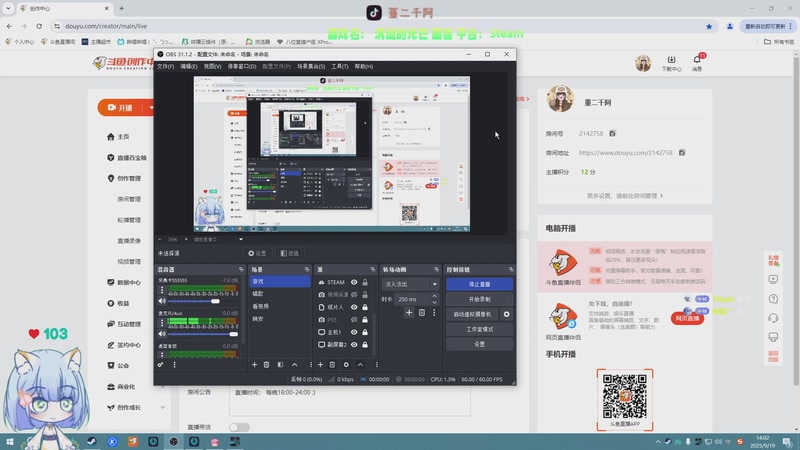Open customer service headset icon
The image size is (800, 450).
click(773, 318)
